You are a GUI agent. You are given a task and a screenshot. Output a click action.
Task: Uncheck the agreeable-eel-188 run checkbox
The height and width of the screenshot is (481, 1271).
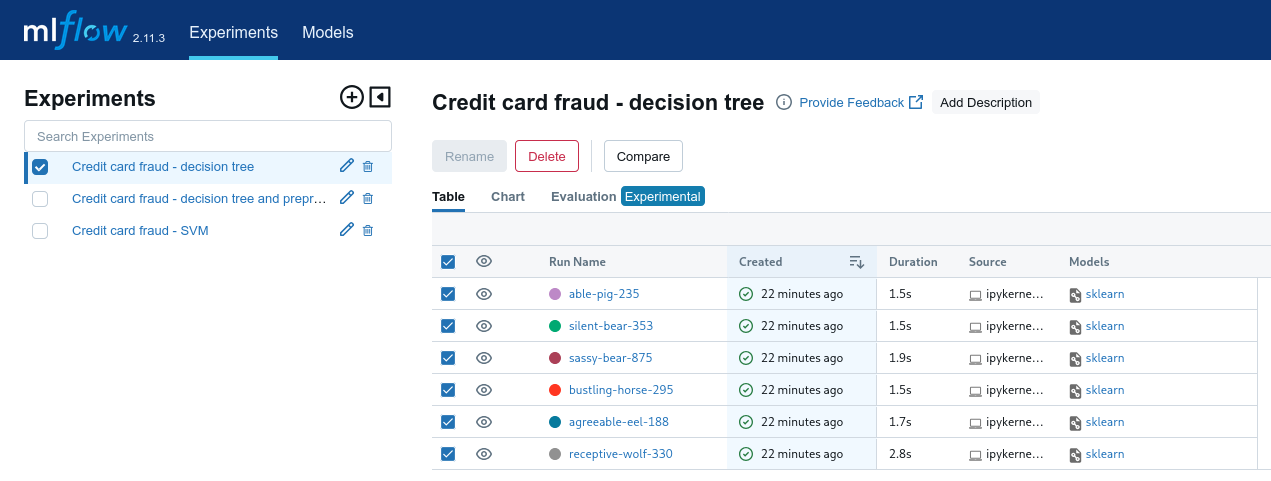point(448,422)
